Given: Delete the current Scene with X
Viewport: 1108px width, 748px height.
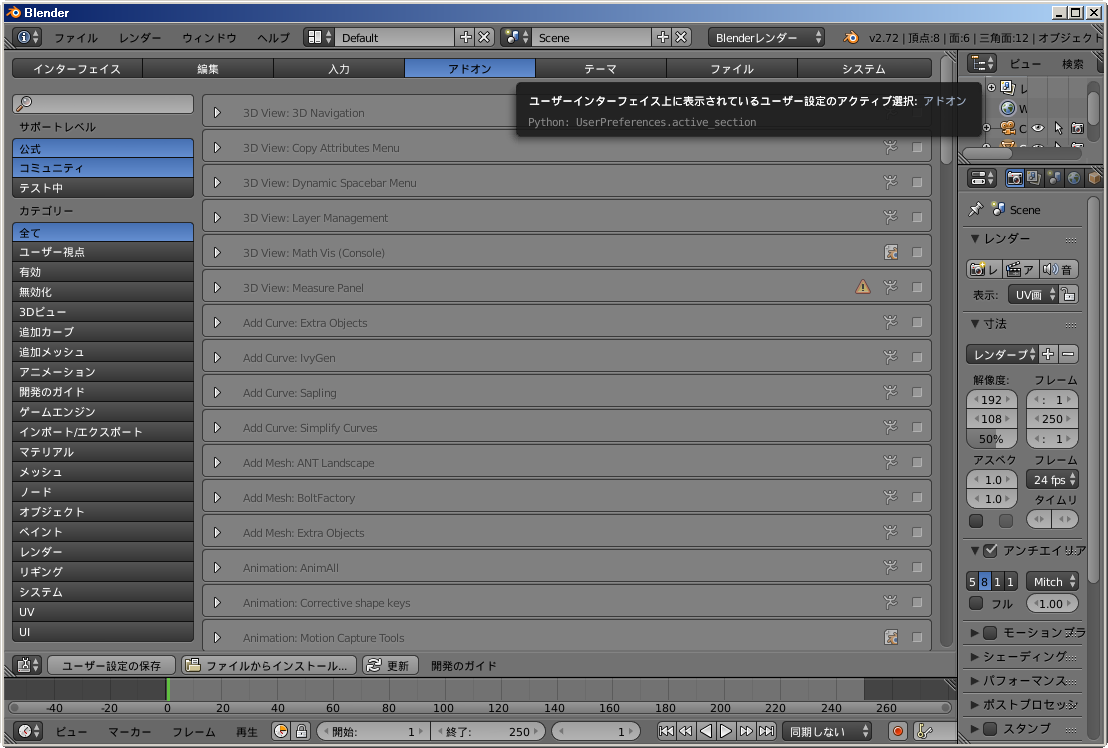Looking at the screenshot, I should [681, 37].
